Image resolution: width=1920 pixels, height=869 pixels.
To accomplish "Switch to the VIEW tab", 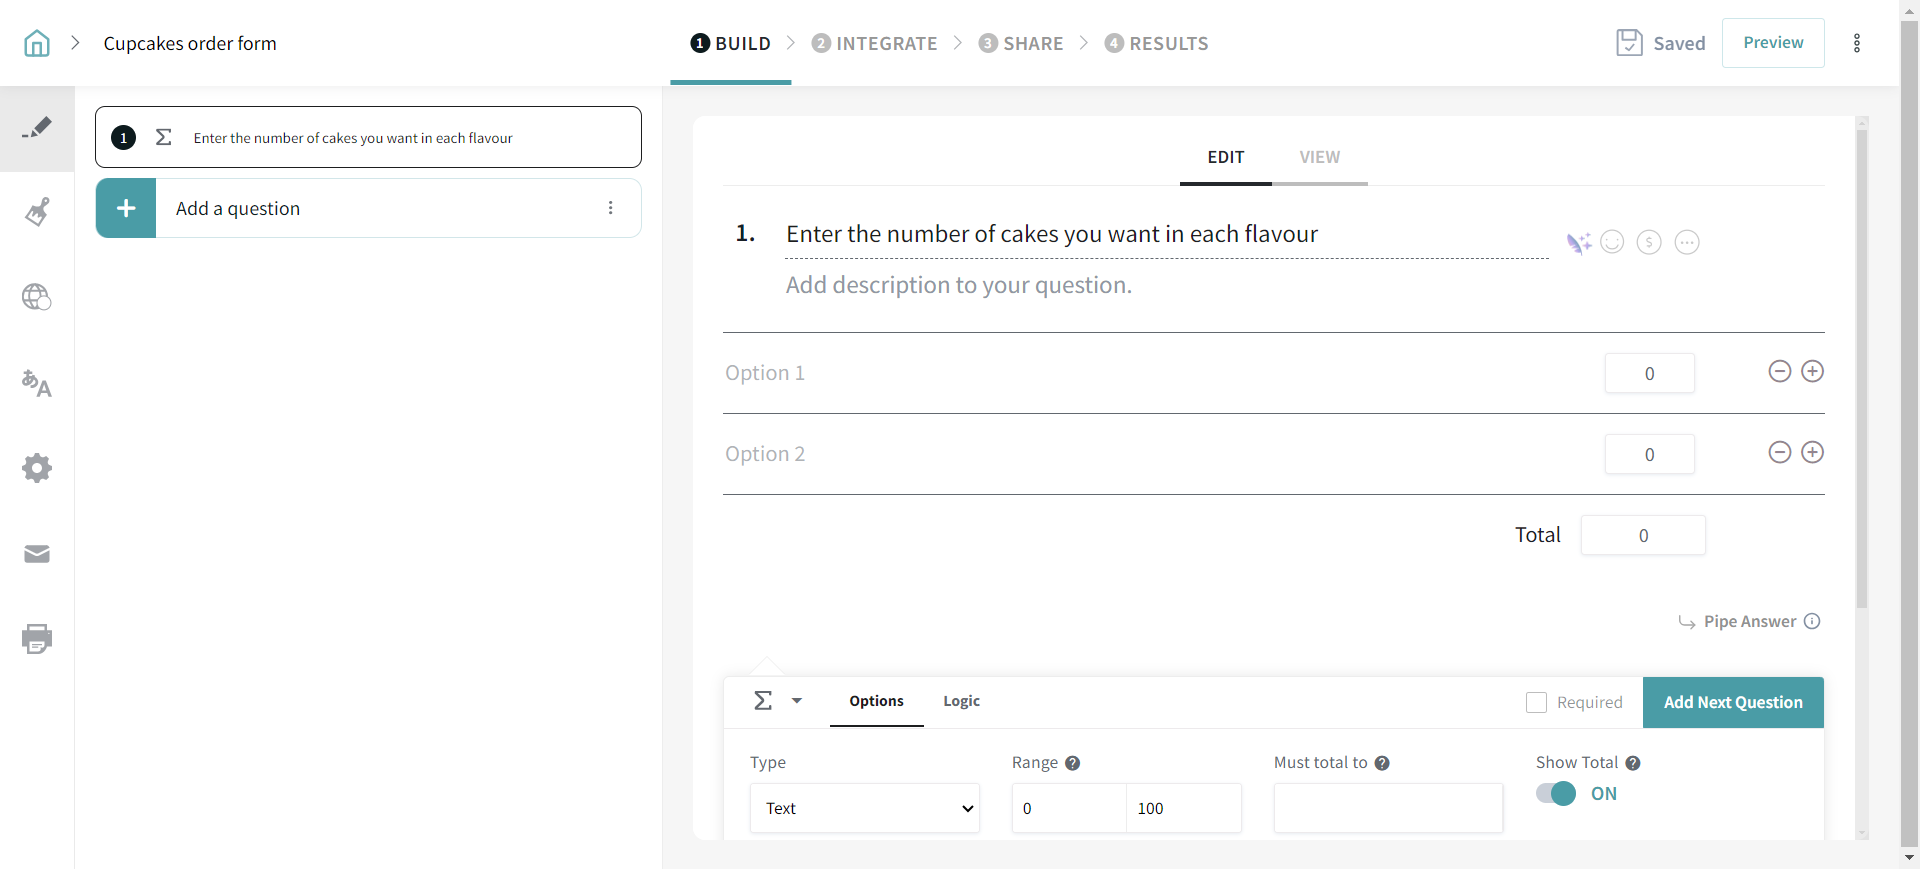I will (x=1319, y=157).
